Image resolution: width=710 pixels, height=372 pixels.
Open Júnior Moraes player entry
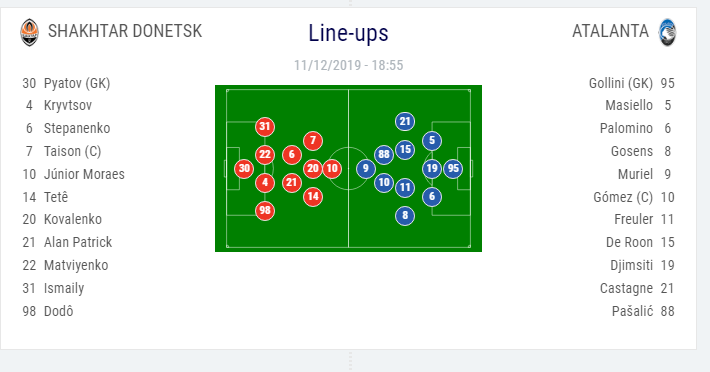tap(84, 174)
